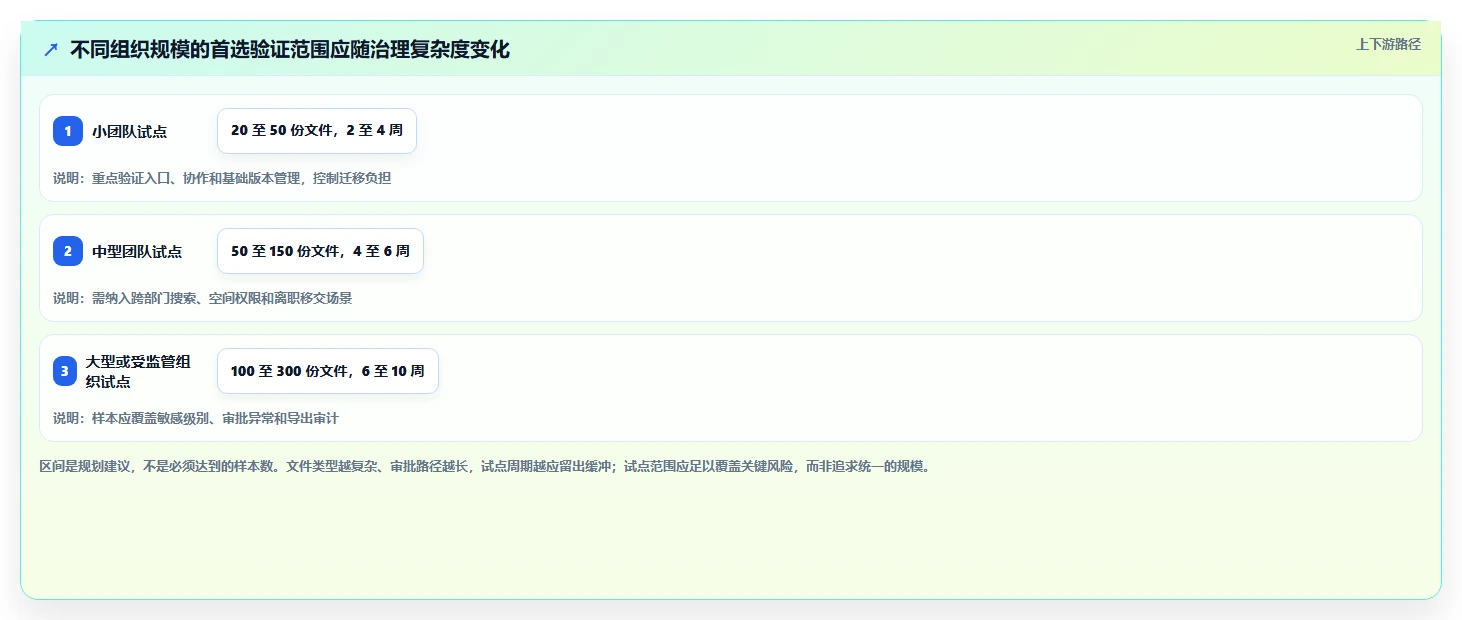Select the 小团队试点 label
The width and height of the screenshot is (1462, 620).
click(x=130, y=131)
